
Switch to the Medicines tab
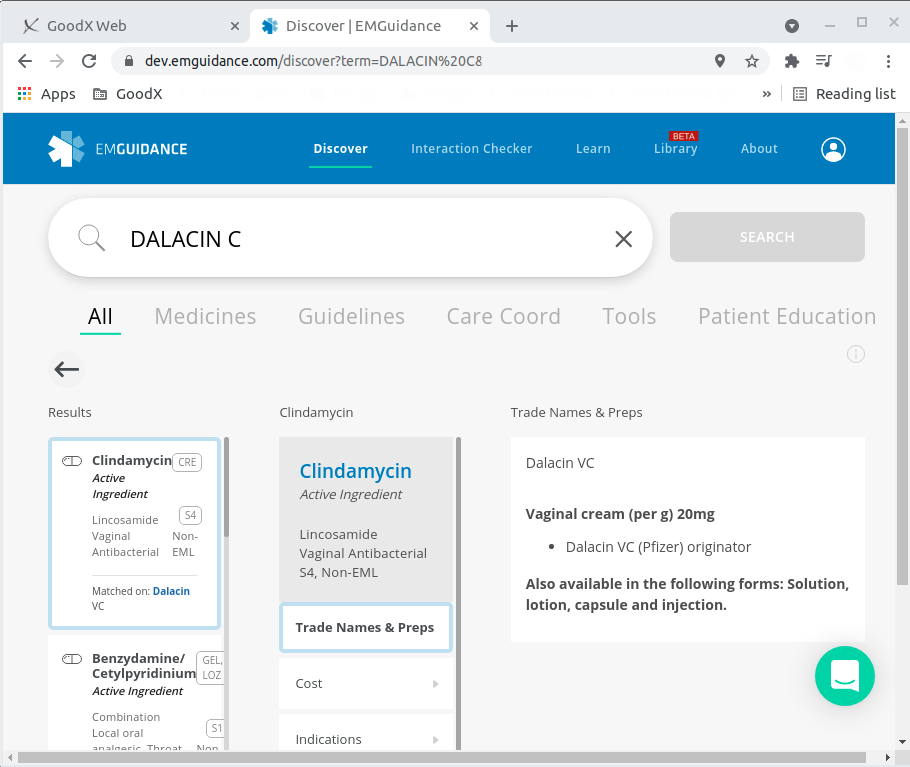pos(205,317)
